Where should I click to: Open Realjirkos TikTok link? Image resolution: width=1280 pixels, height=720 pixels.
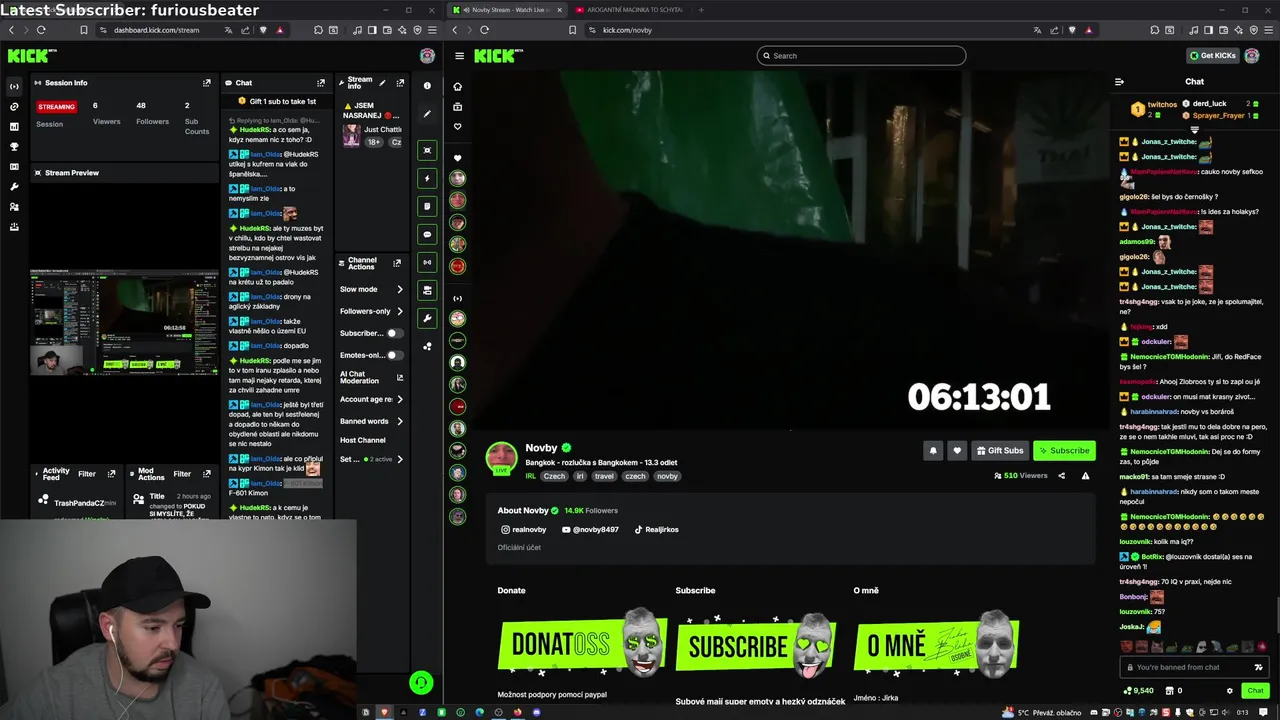pos(656,530)
